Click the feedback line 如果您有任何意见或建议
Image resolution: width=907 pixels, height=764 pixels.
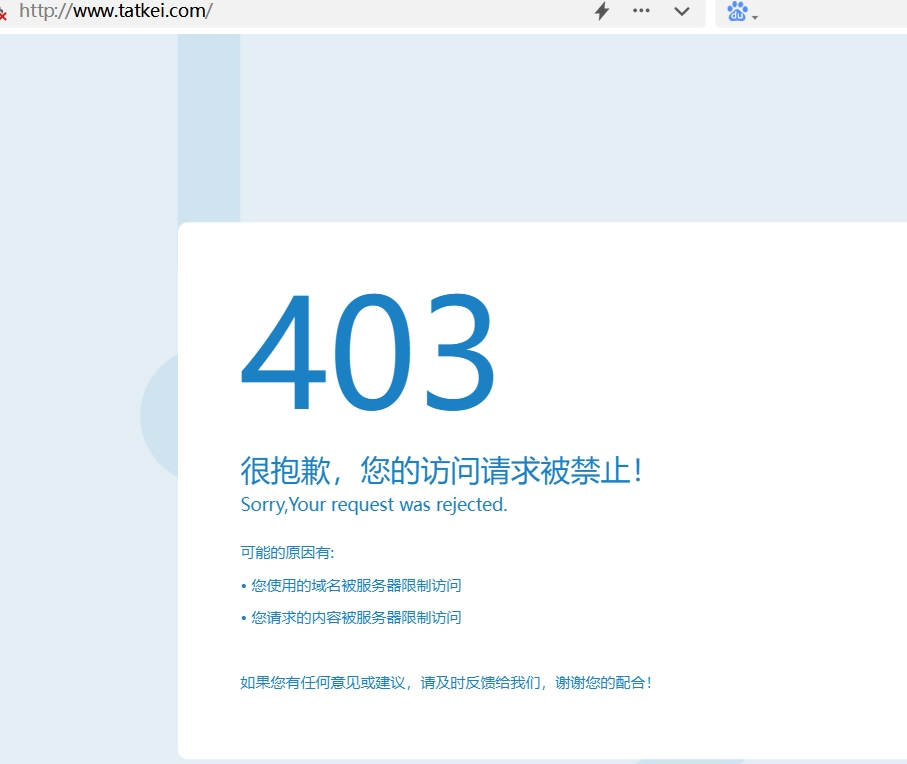447,683
